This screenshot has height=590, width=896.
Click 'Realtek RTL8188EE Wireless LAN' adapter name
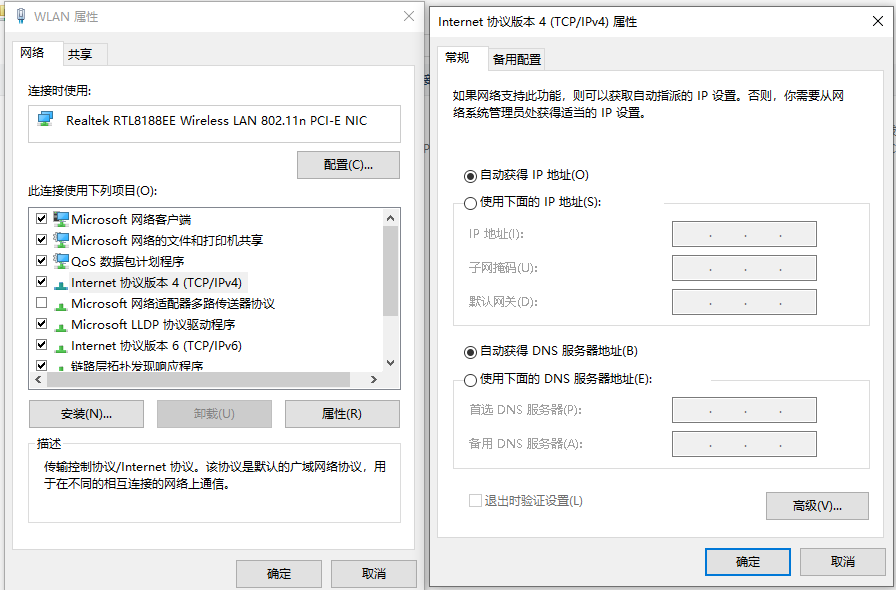point(217,121)
